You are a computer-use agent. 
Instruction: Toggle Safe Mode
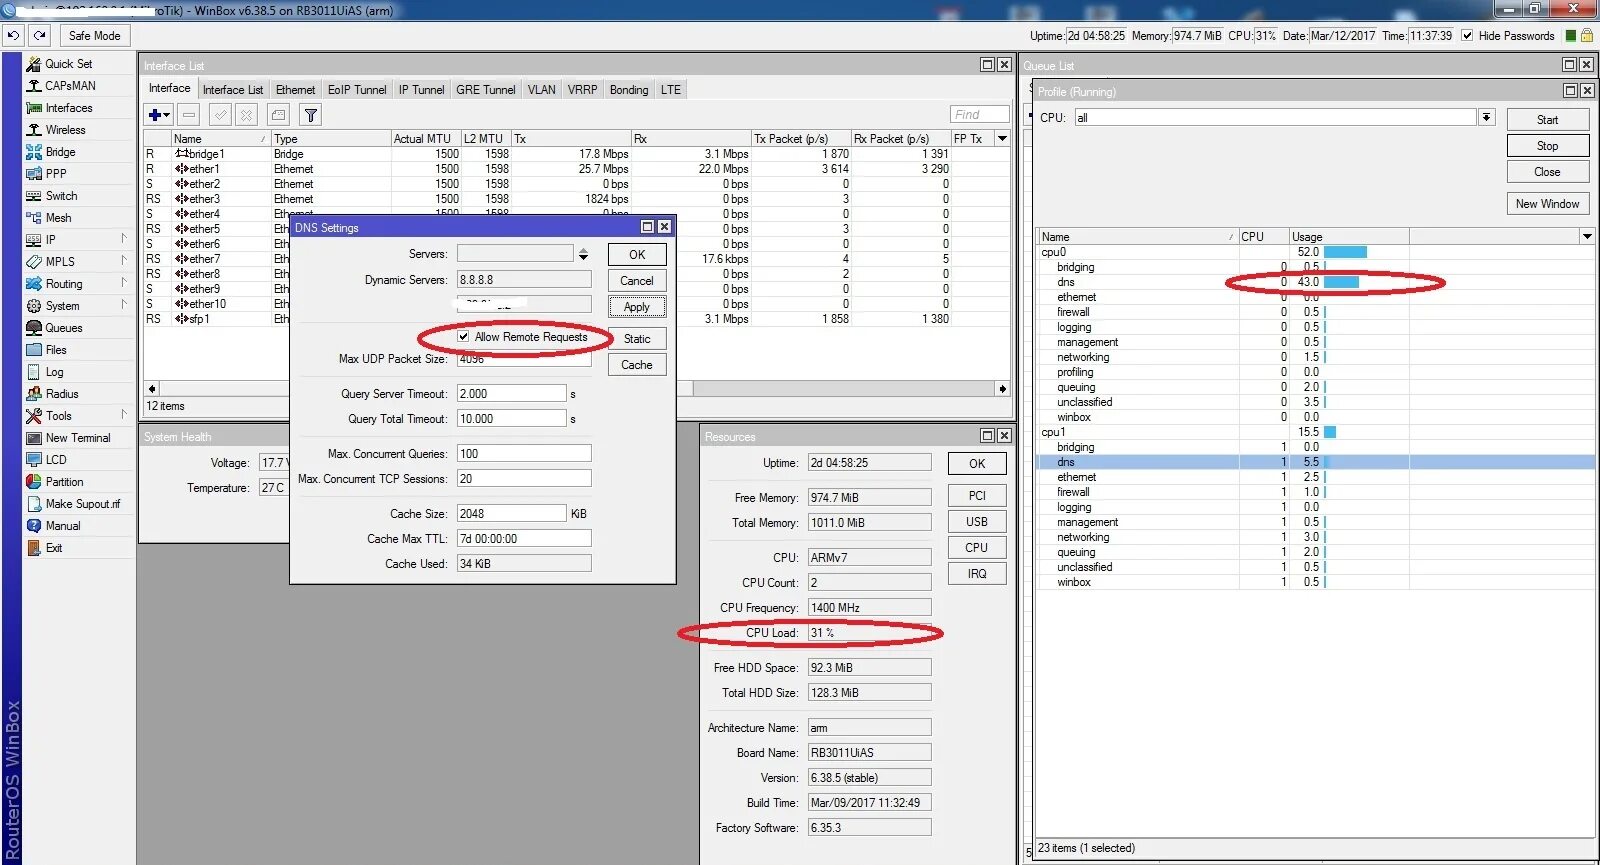pos(94,35)
